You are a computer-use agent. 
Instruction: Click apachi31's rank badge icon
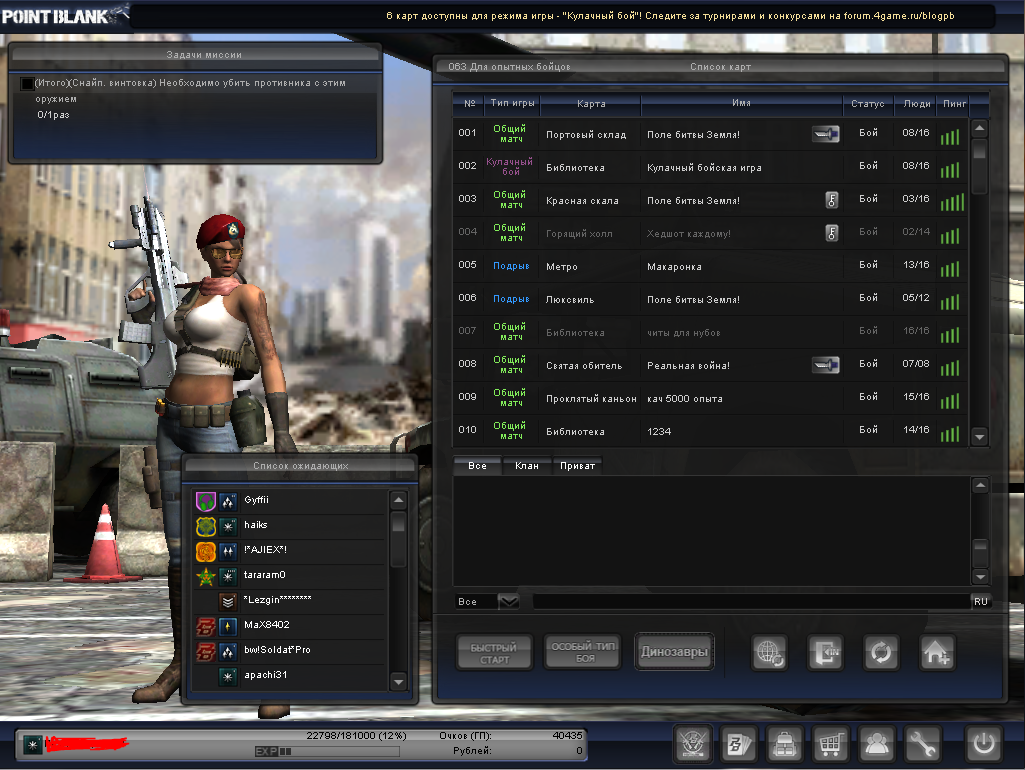tap(227, 677)
